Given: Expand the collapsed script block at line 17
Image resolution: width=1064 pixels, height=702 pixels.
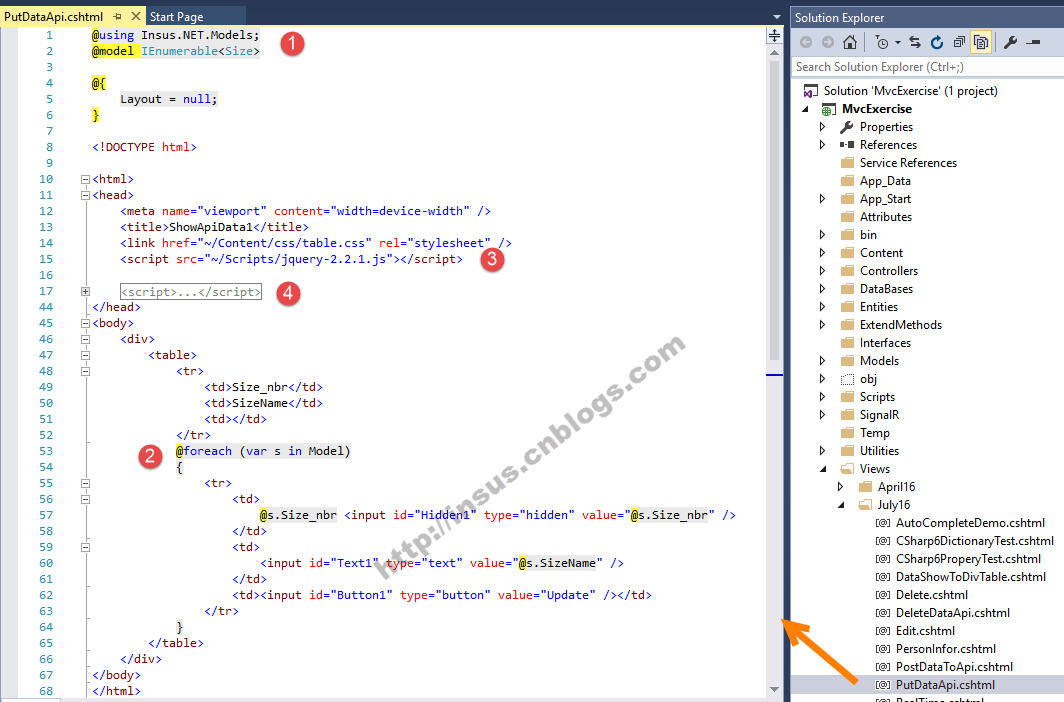Looking at the screenshot, I should click(86, 292).
